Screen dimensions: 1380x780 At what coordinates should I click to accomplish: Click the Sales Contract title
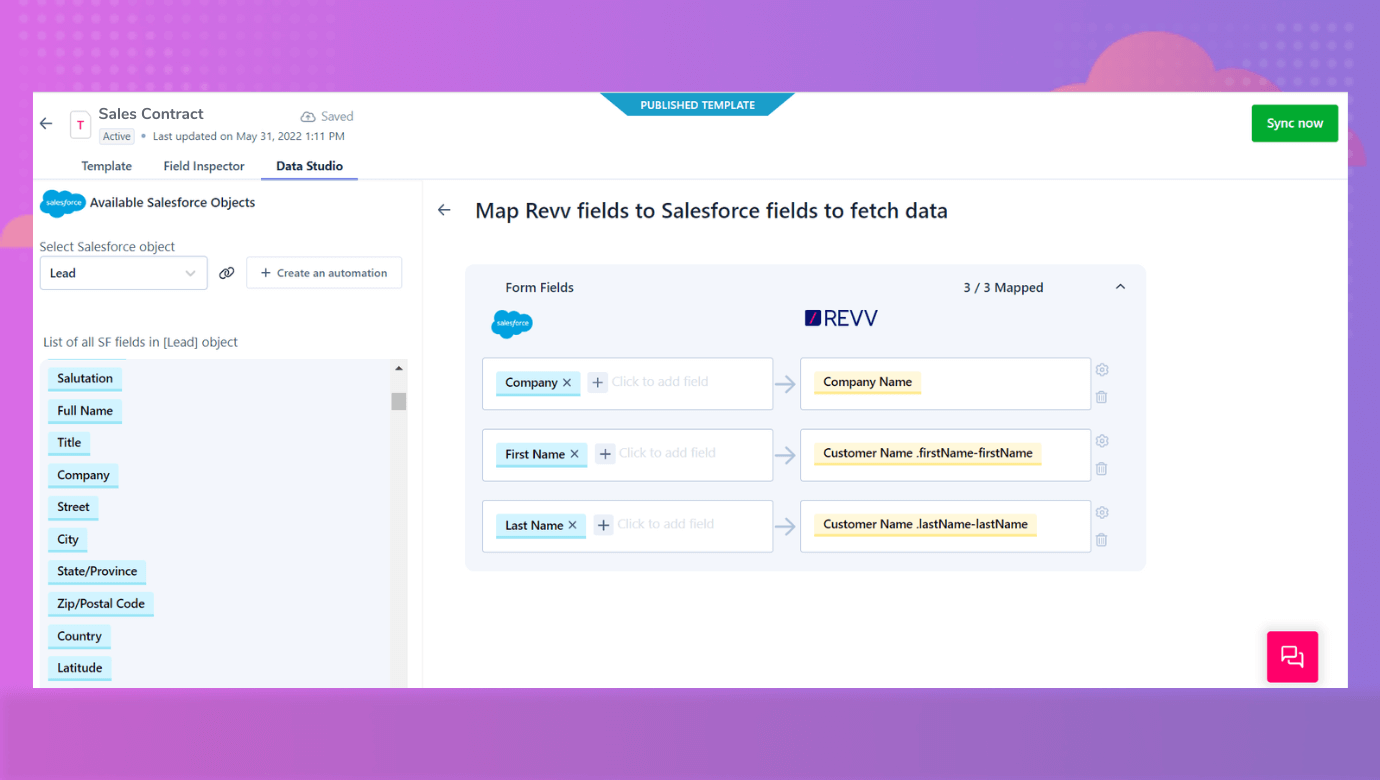(151, 114)
